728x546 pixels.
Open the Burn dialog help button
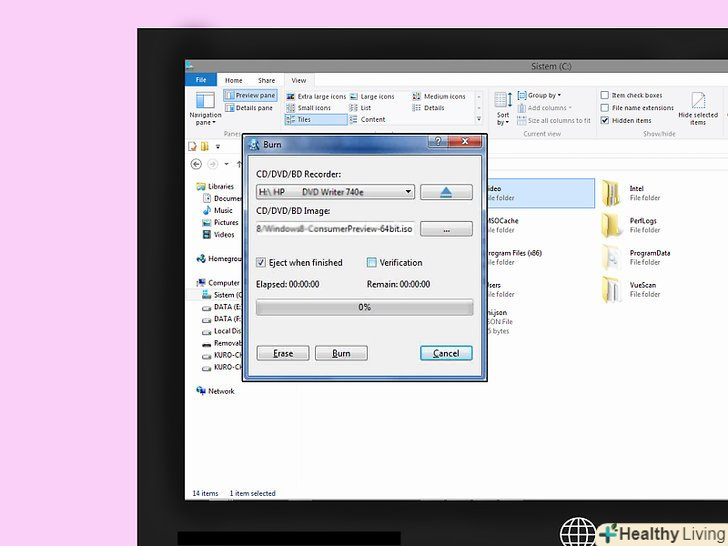438,141
